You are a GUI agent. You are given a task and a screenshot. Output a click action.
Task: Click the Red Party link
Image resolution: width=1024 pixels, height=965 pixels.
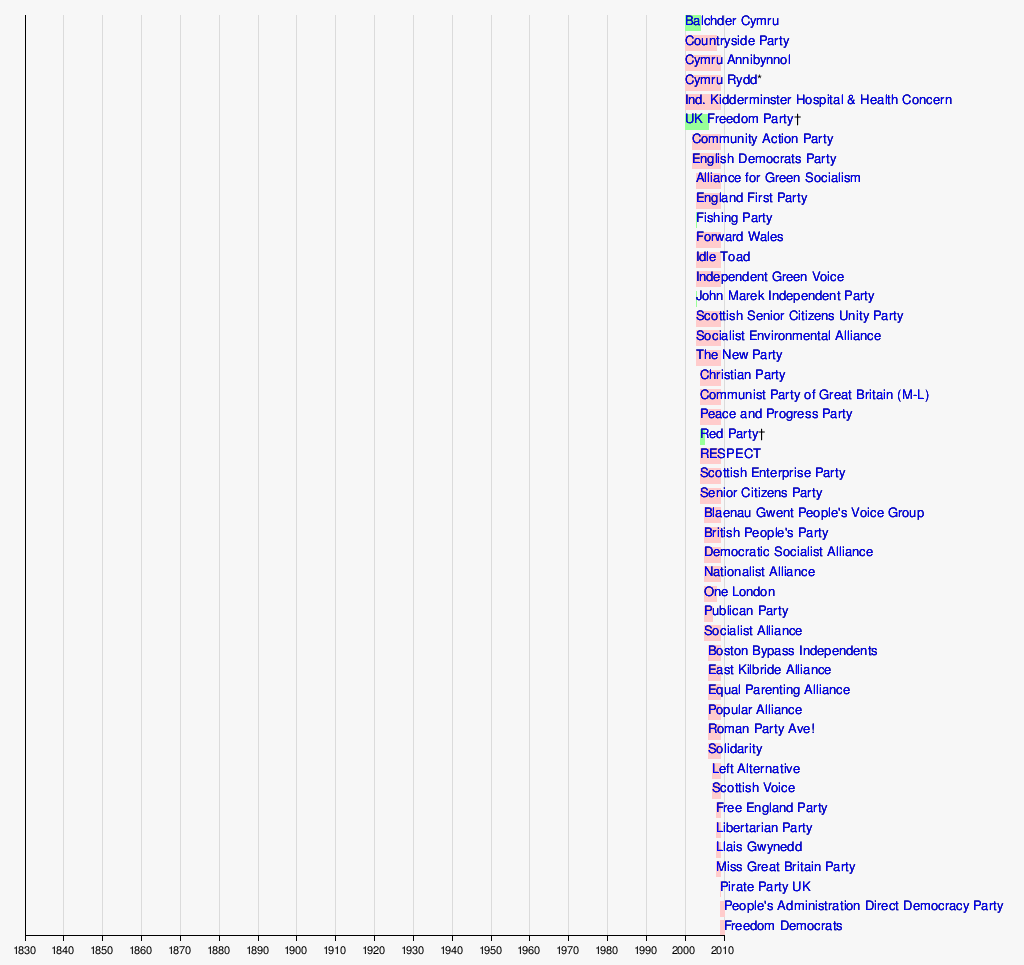tap(730, 434)
